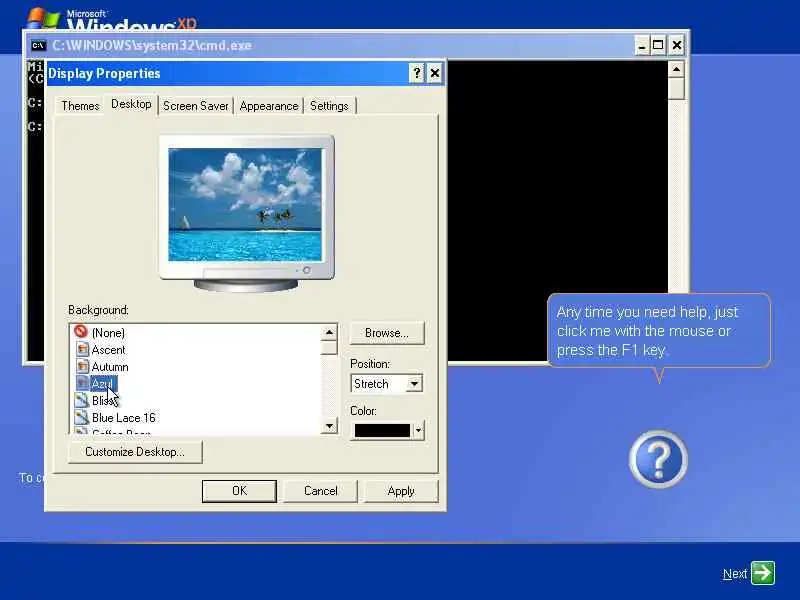Click the Azul wallpaper file icon
Screen dimensions: 800x600
tap(82, 383)
